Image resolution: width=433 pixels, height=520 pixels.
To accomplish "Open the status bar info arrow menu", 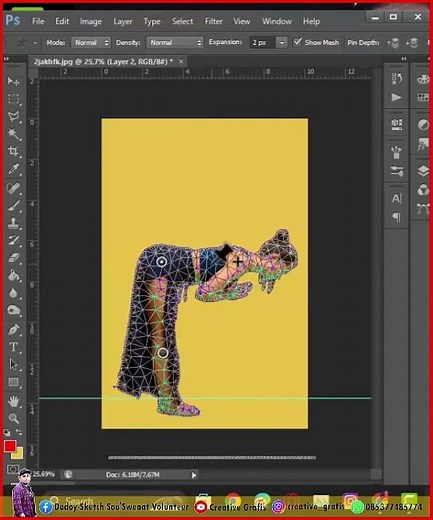I will point(194,475).
